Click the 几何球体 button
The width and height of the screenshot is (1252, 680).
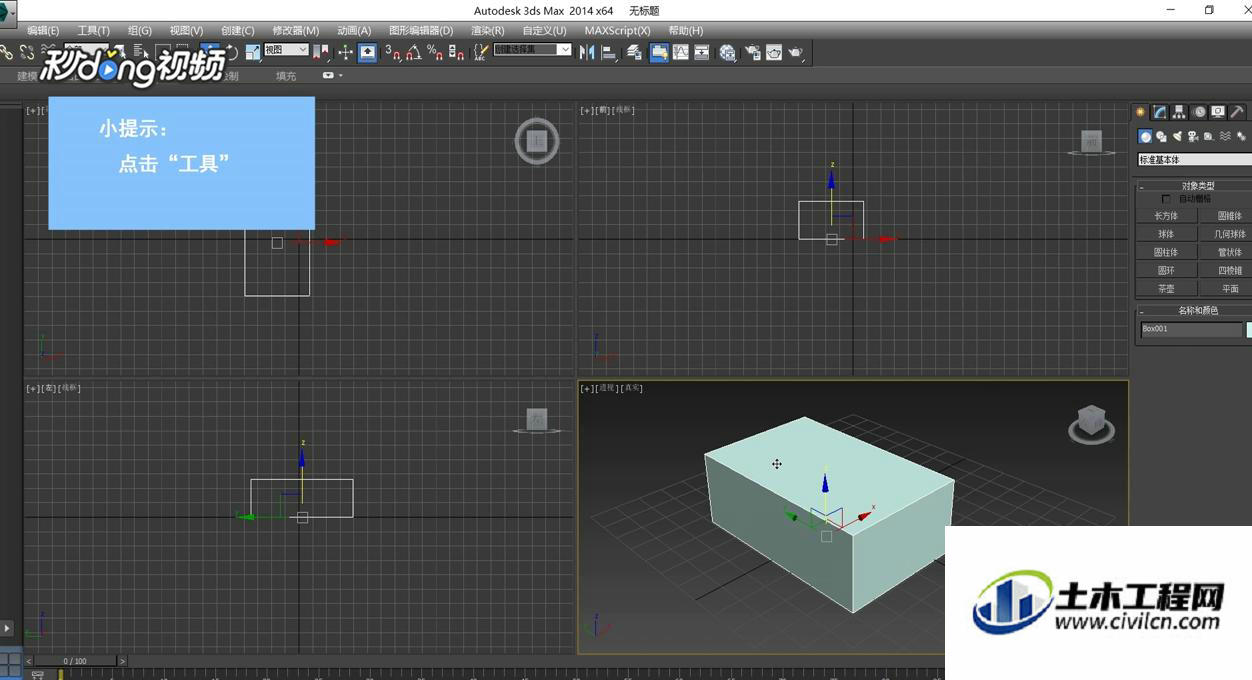click(x=1225, y=234)
